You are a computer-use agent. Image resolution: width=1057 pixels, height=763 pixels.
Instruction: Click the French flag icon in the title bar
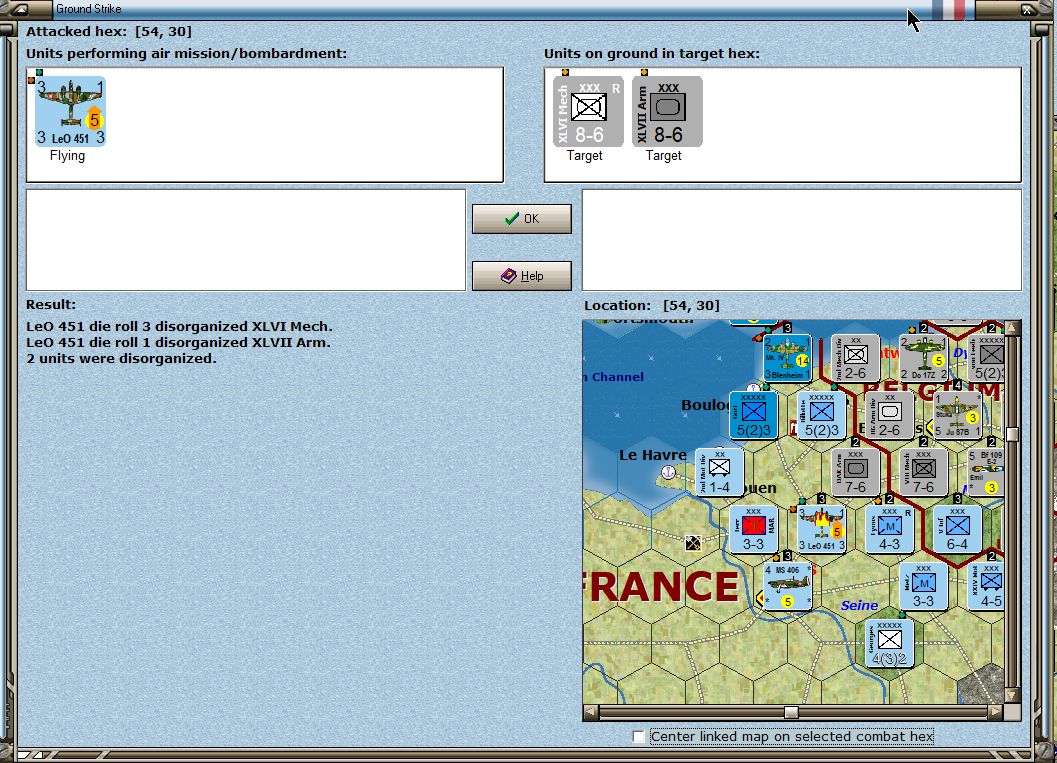(948, 9)
